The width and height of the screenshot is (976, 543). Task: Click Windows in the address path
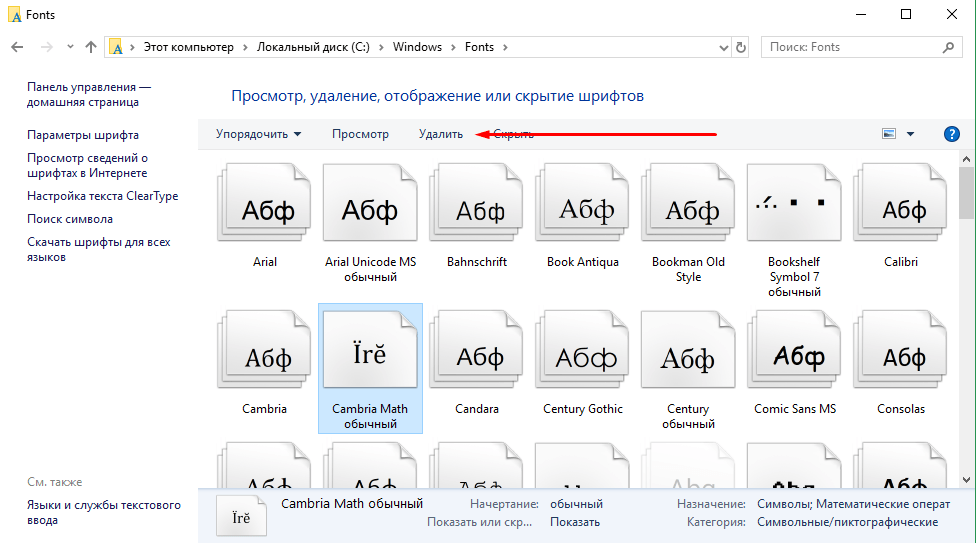417,47
